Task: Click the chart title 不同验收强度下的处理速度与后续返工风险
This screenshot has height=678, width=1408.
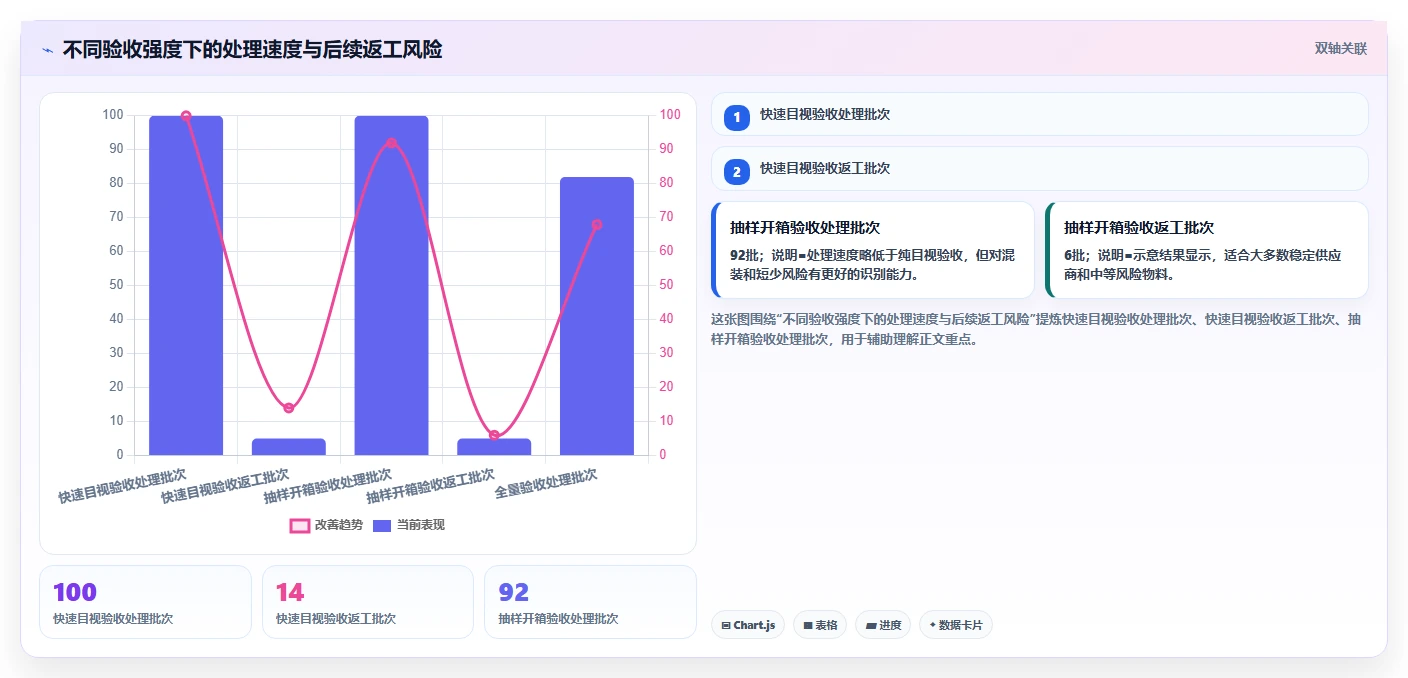Action: coord(252,50)
